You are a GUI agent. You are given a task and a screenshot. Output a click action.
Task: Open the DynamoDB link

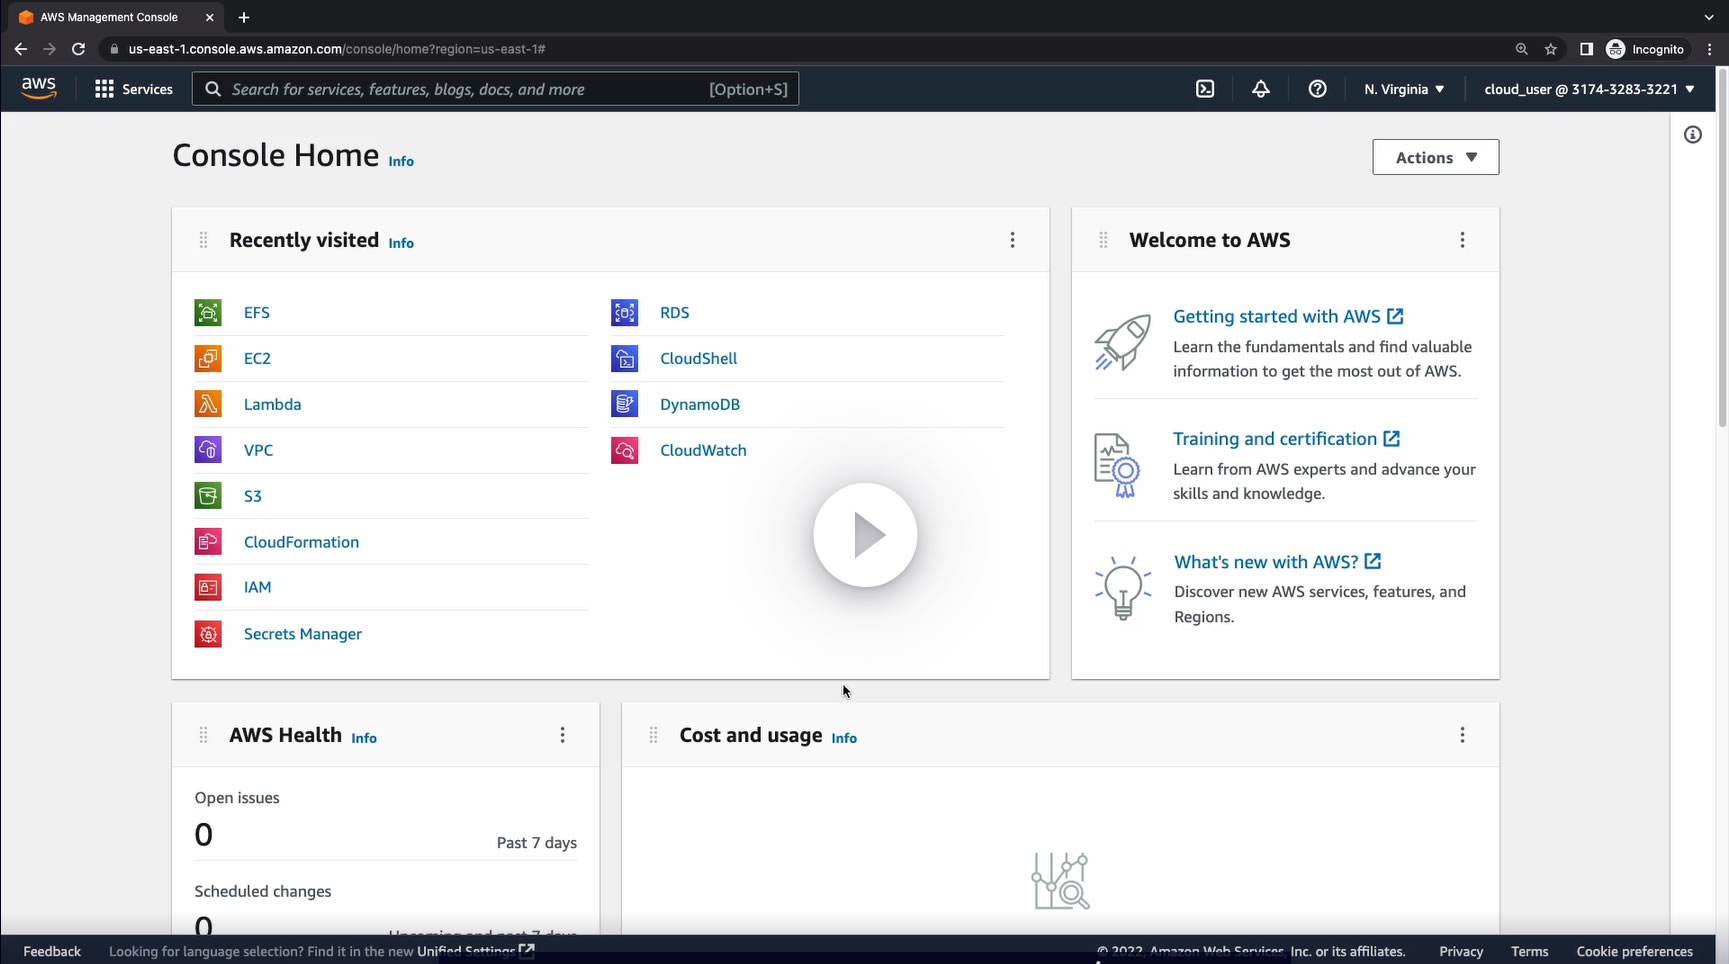[x=700, y=404]
